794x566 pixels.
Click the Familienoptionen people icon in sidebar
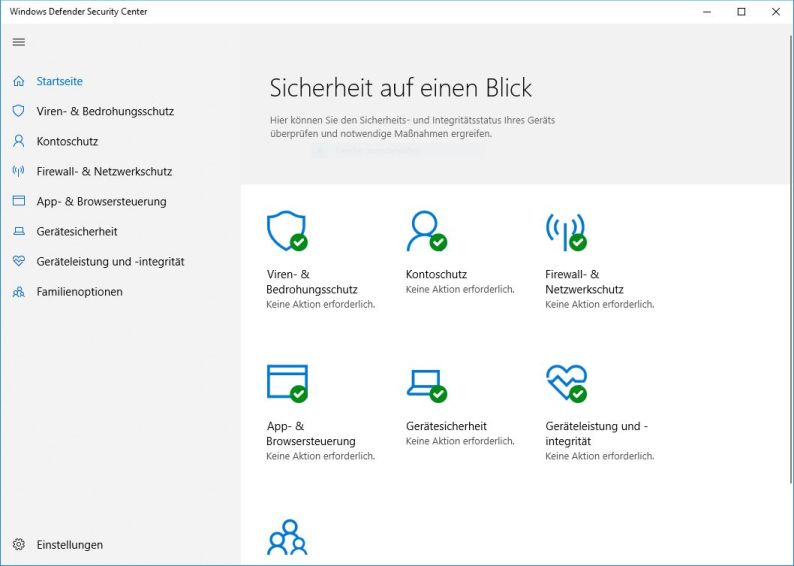point(19,292)
